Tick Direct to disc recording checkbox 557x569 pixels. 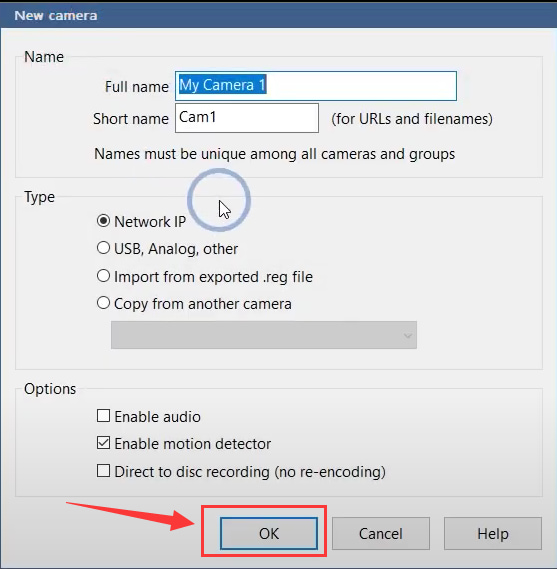coord(103,471)
